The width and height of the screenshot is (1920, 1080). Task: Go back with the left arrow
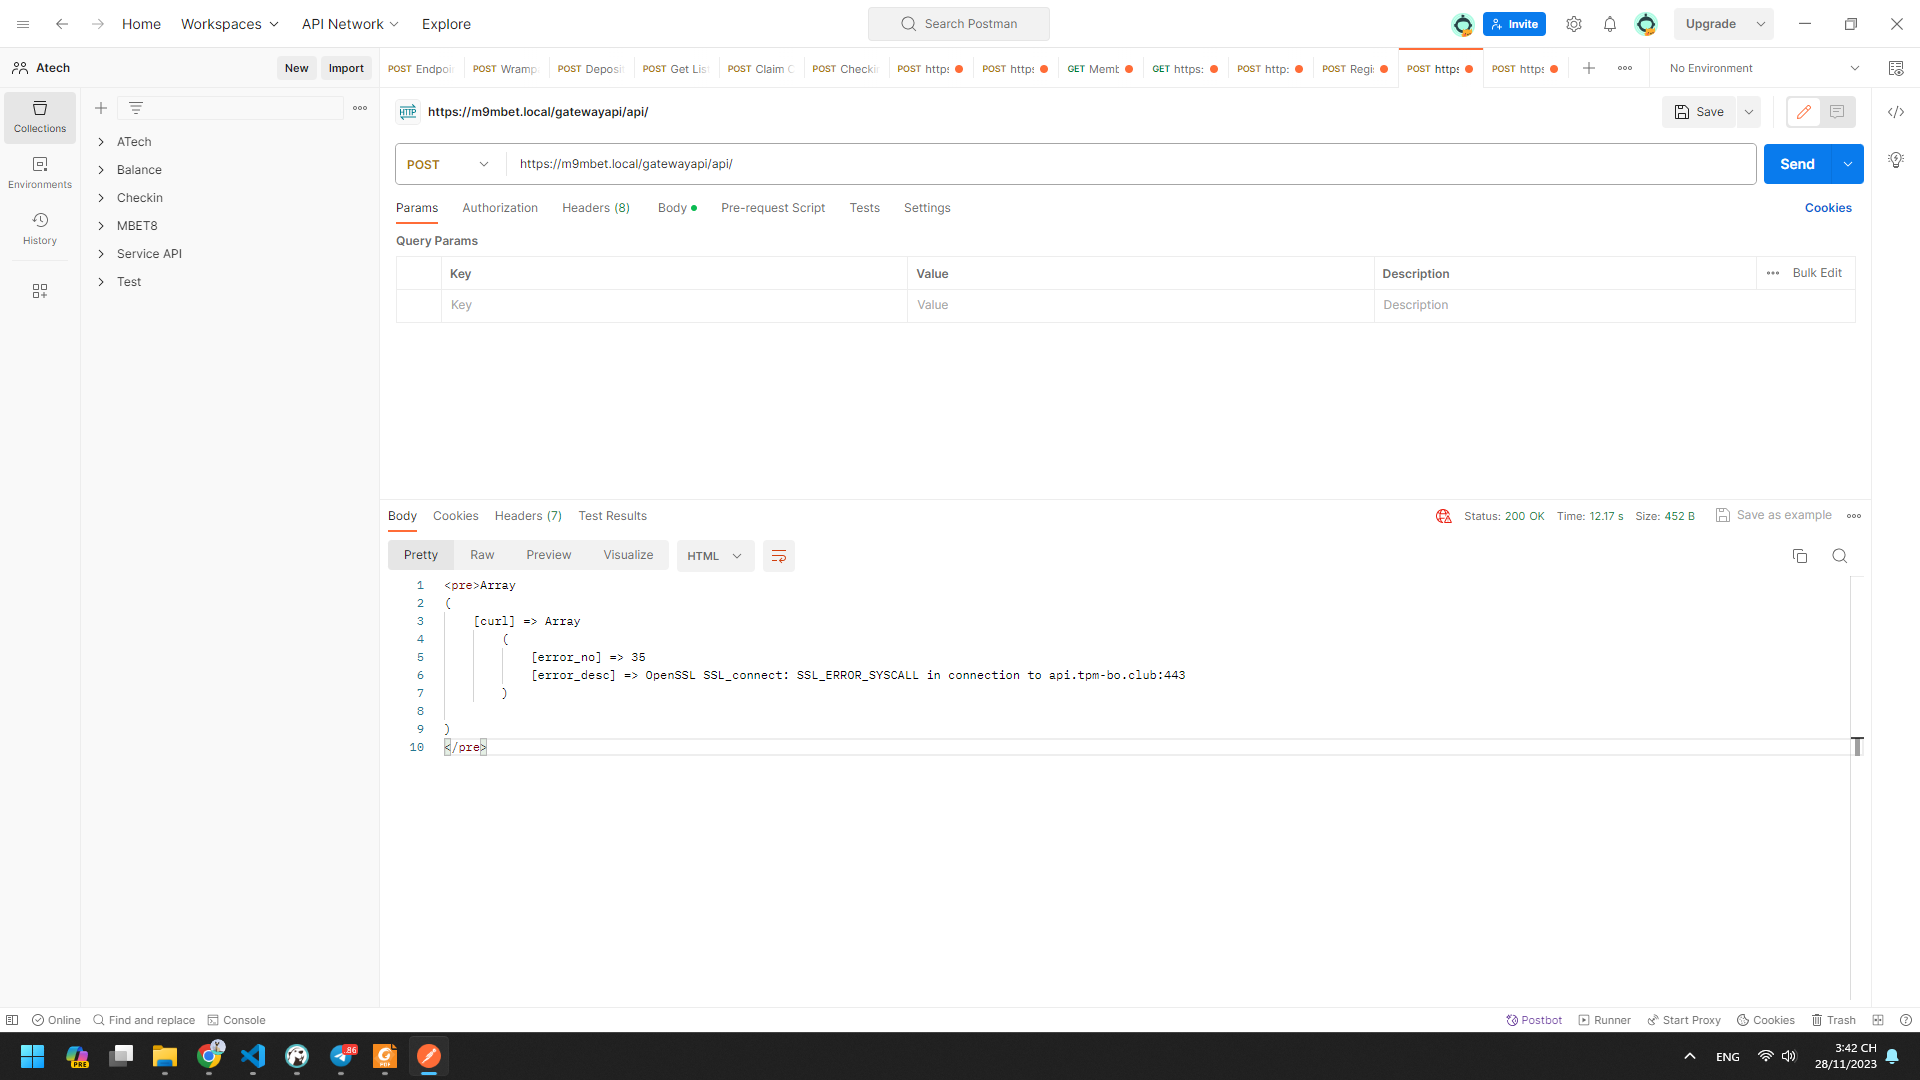point(62,24)
